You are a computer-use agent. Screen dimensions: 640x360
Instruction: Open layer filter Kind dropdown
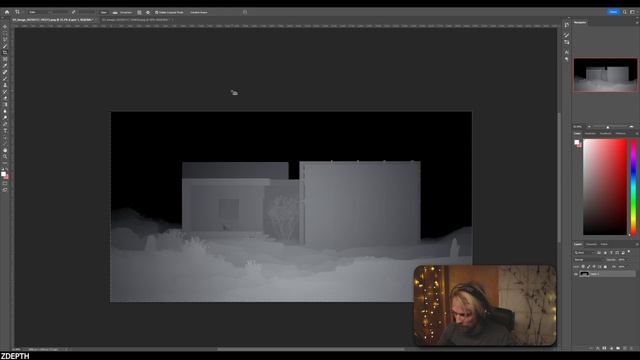pyautogui.click(x=584, y=253)
